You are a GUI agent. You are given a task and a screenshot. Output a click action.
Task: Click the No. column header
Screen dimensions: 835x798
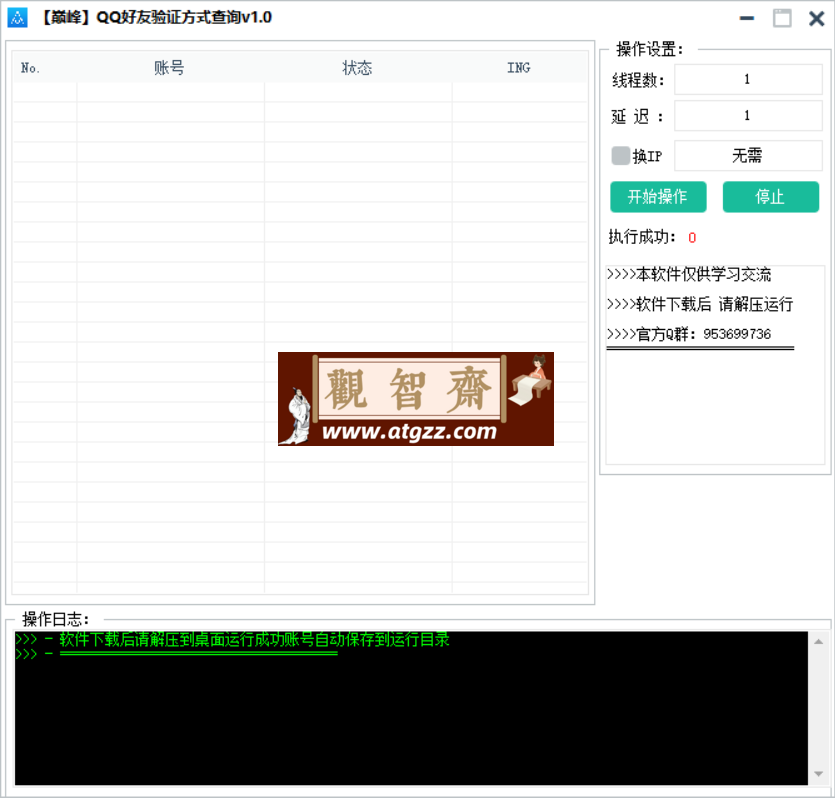[x=31, y=68]
